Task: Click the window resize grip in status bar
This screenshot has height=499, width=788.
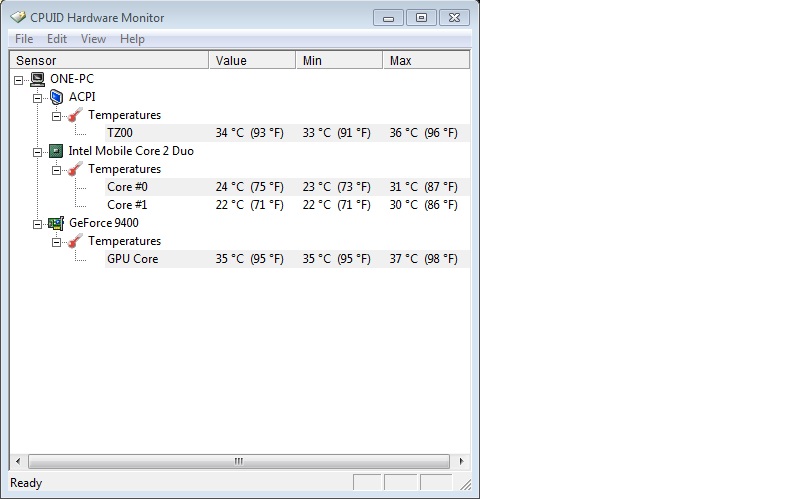Action: click(466, 484)
